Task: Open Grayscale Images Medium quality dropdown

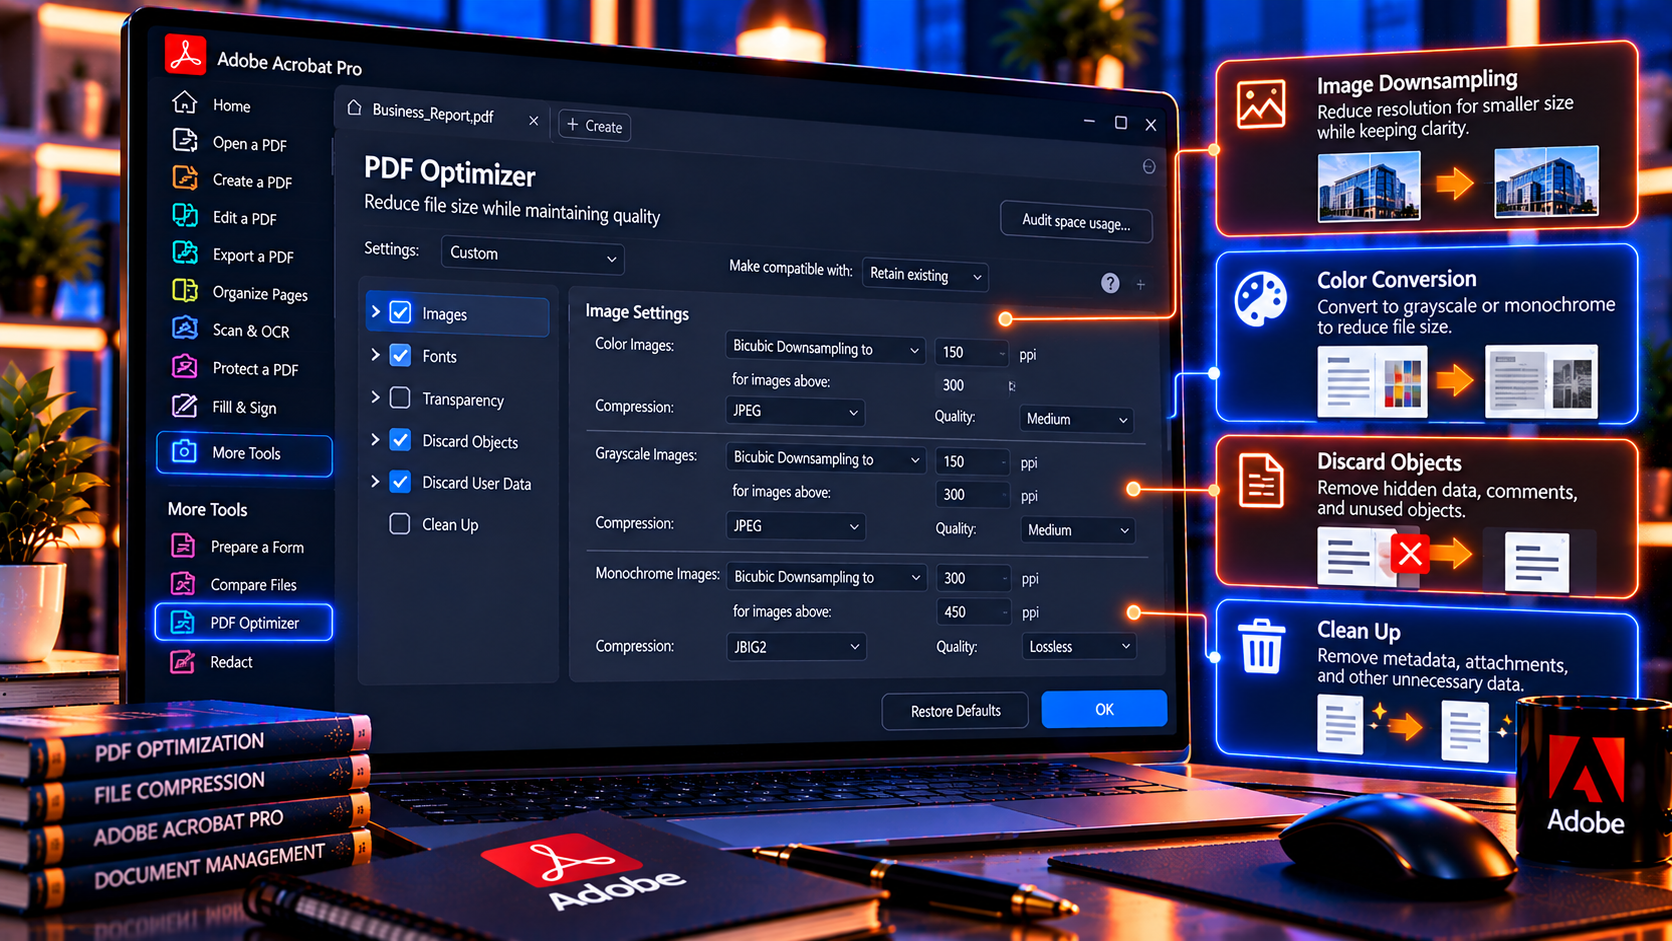Action: (x=1077, y=530)
